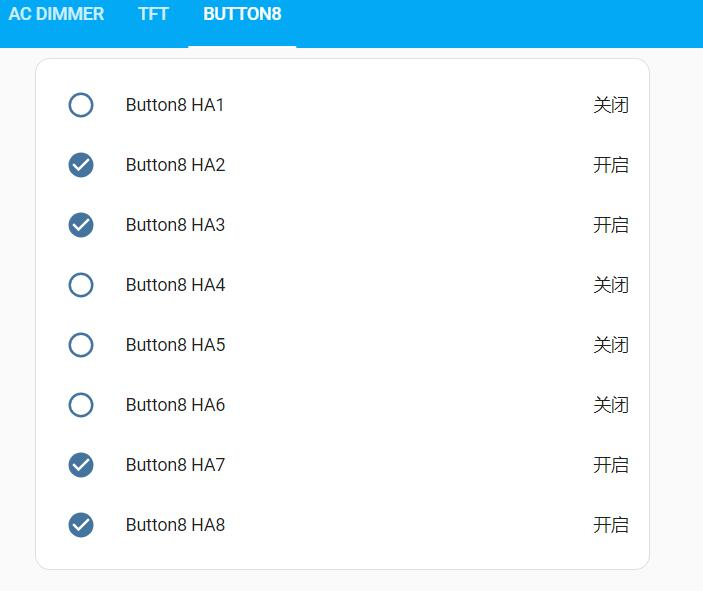Click the empty circle icon for Button8 HA1
The width and height of the screenshot is (703, 591).
[81, 105]
